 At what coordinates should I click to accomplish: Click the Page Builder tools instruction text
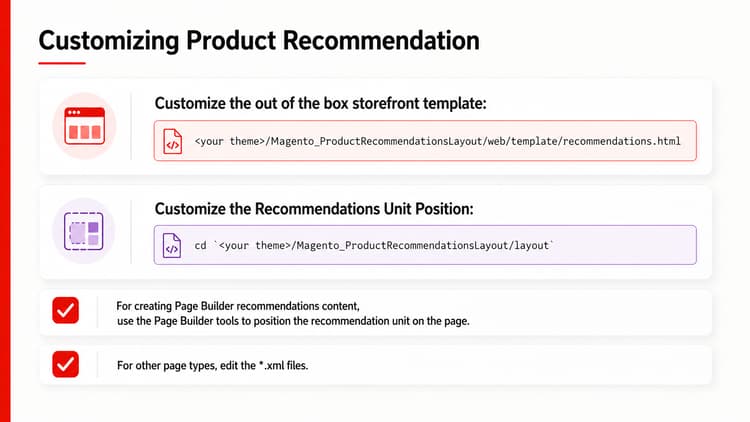coord(293,321)
